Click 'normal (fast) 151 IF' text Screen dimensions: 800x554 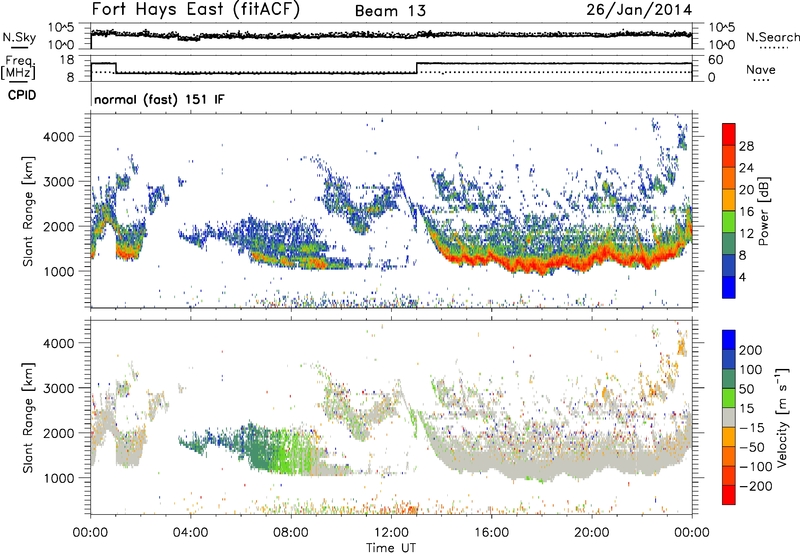(159, 100)
